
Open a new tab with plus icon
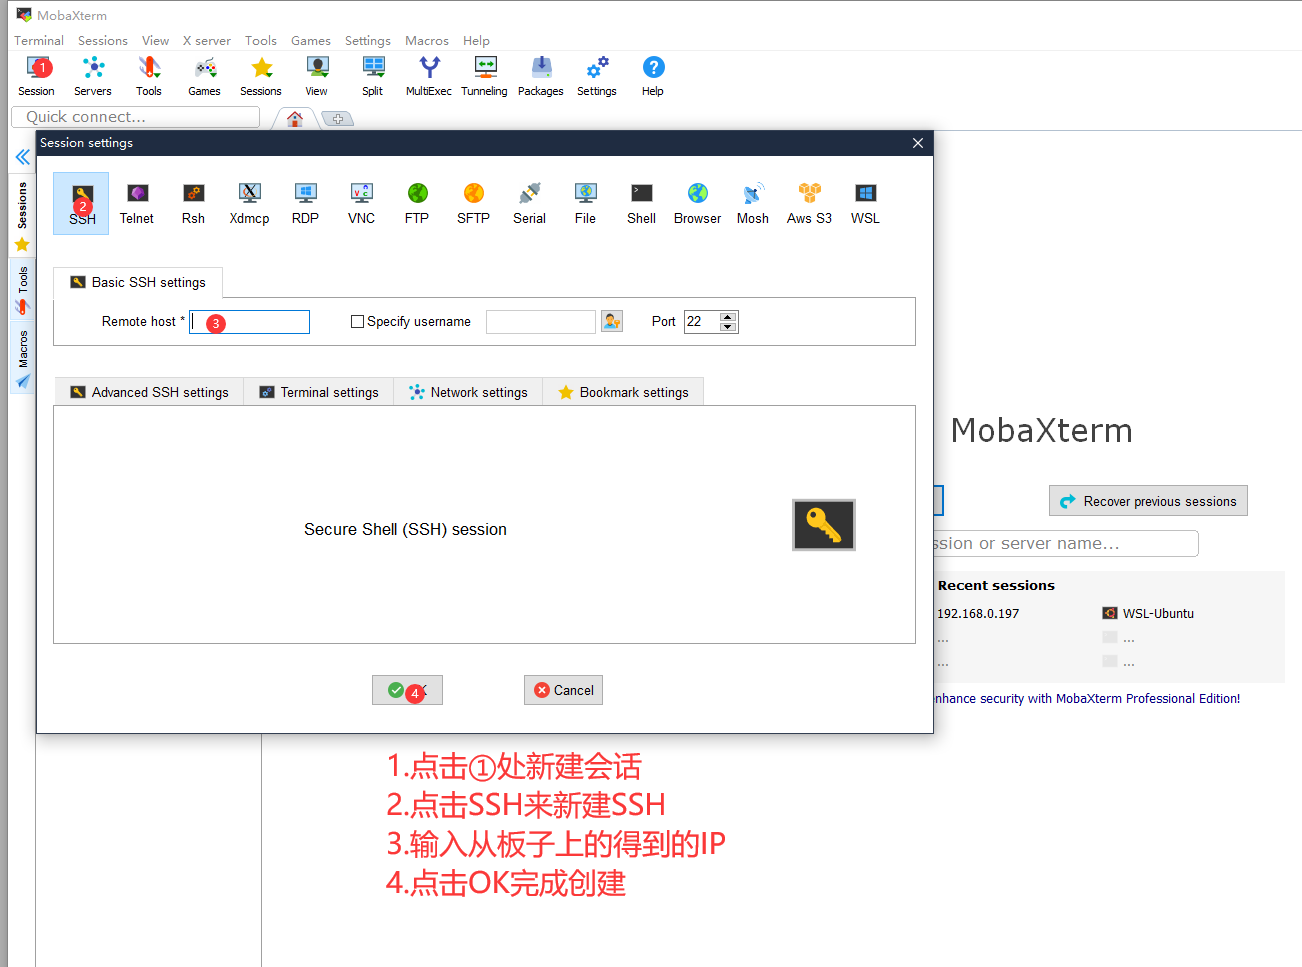[338, 119]
